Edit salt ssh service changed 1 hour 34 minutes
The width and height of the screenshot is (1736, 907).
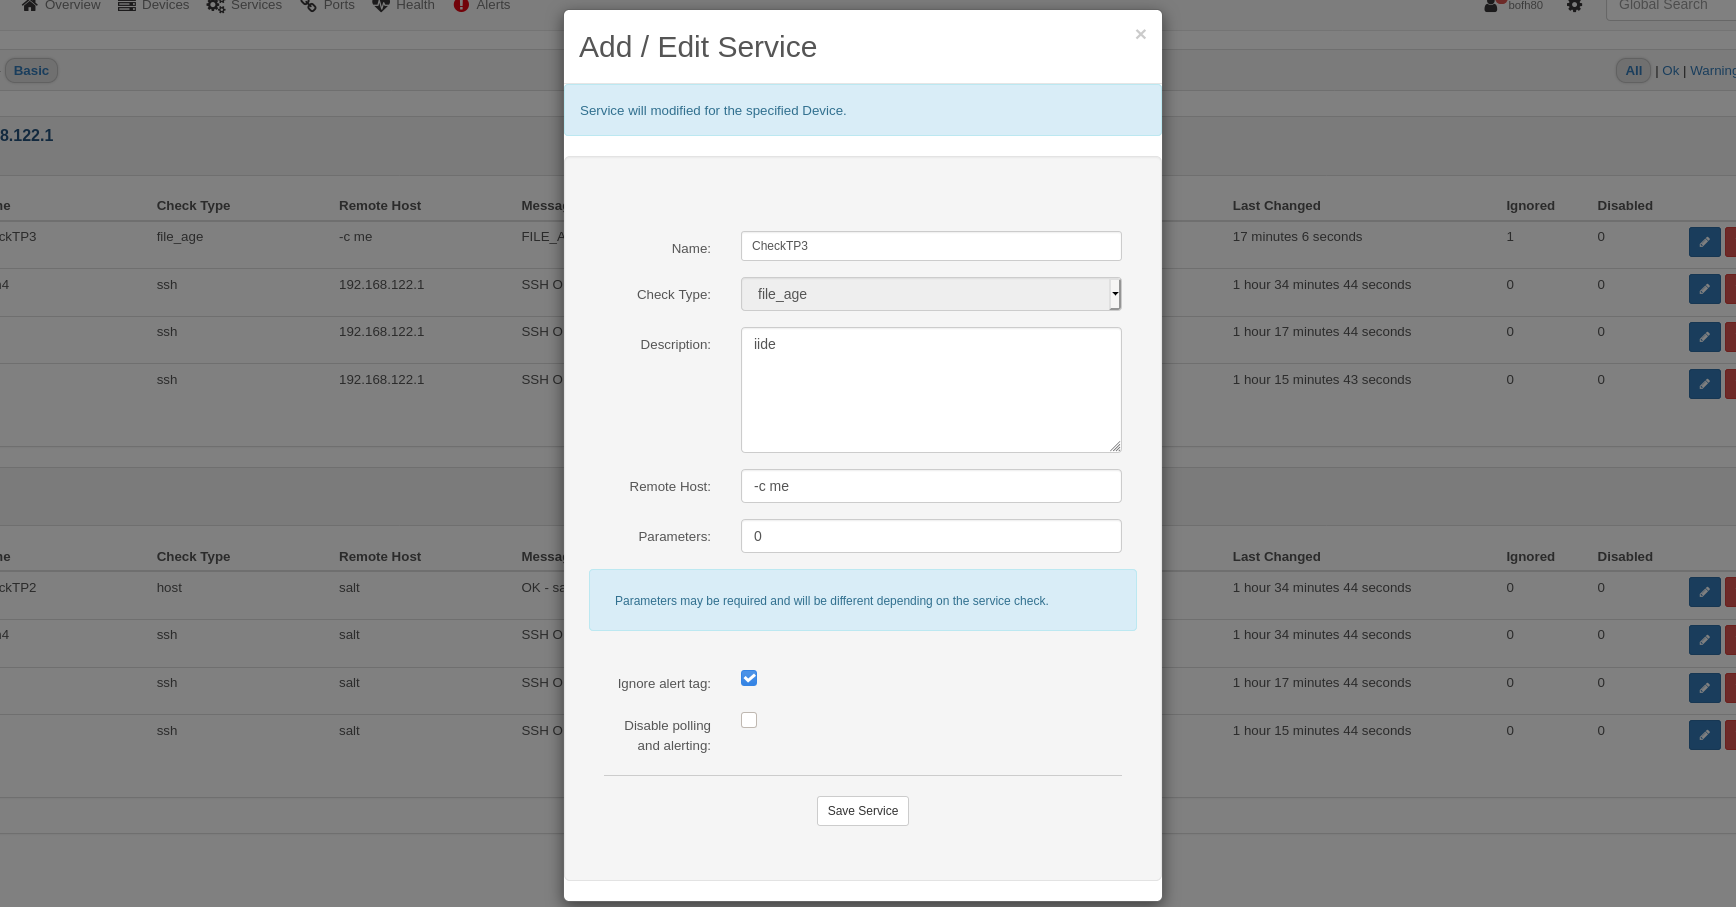click(1704, 640)
